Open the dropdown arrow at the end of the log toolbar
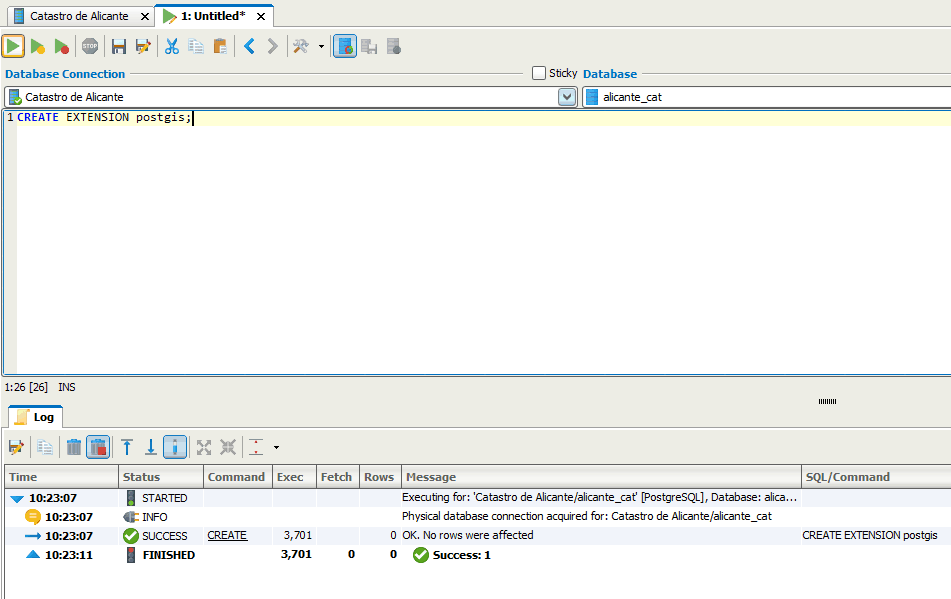 pos(276,447)
